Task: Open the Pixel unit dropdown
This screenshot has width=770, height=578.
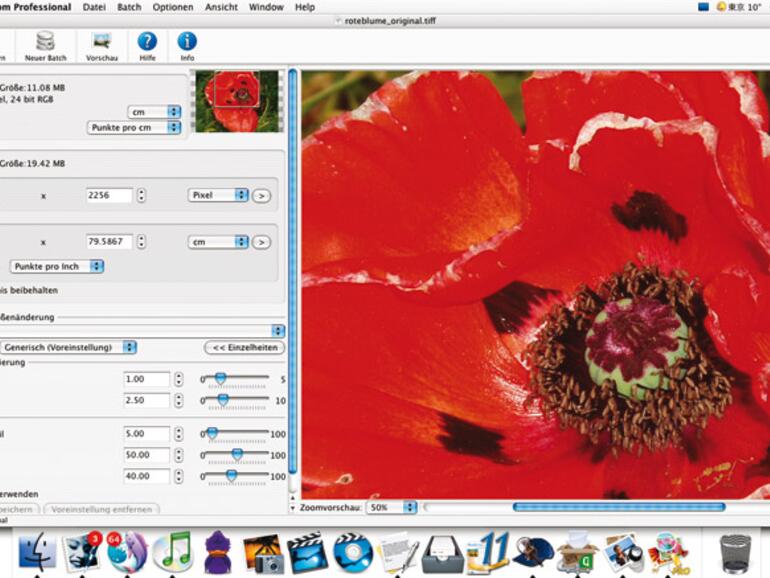Action: [x=218, y=195]
